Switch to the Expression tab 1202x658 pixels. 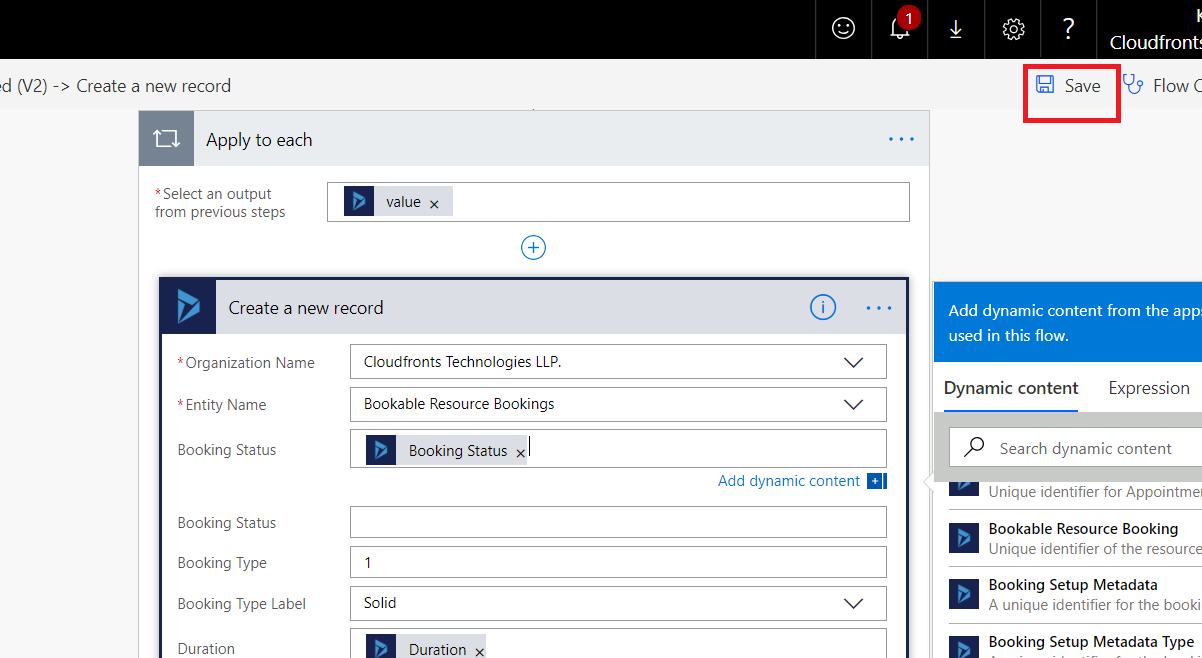(x=1148, y=388)
